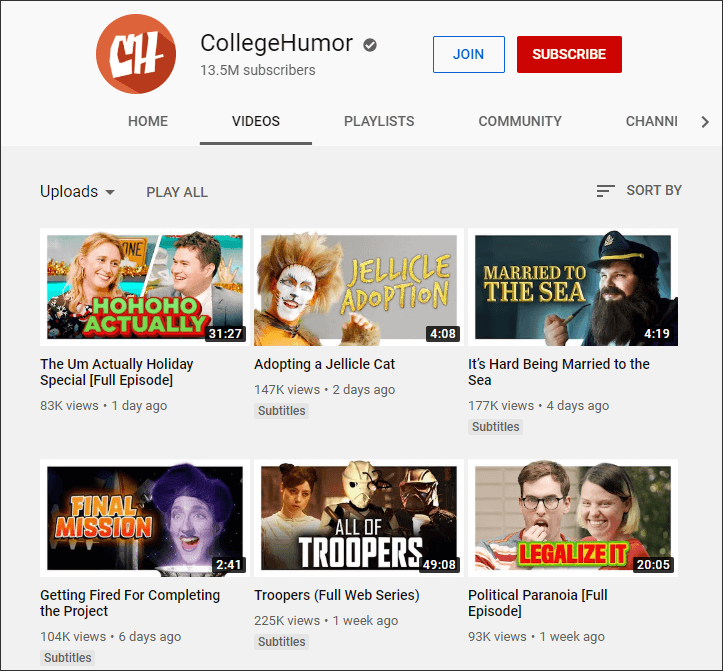This screenshot has height=671, width=723.
Task: Click the 2:41 duration badge
Action: pyautogui.click(x=229, y=564)
